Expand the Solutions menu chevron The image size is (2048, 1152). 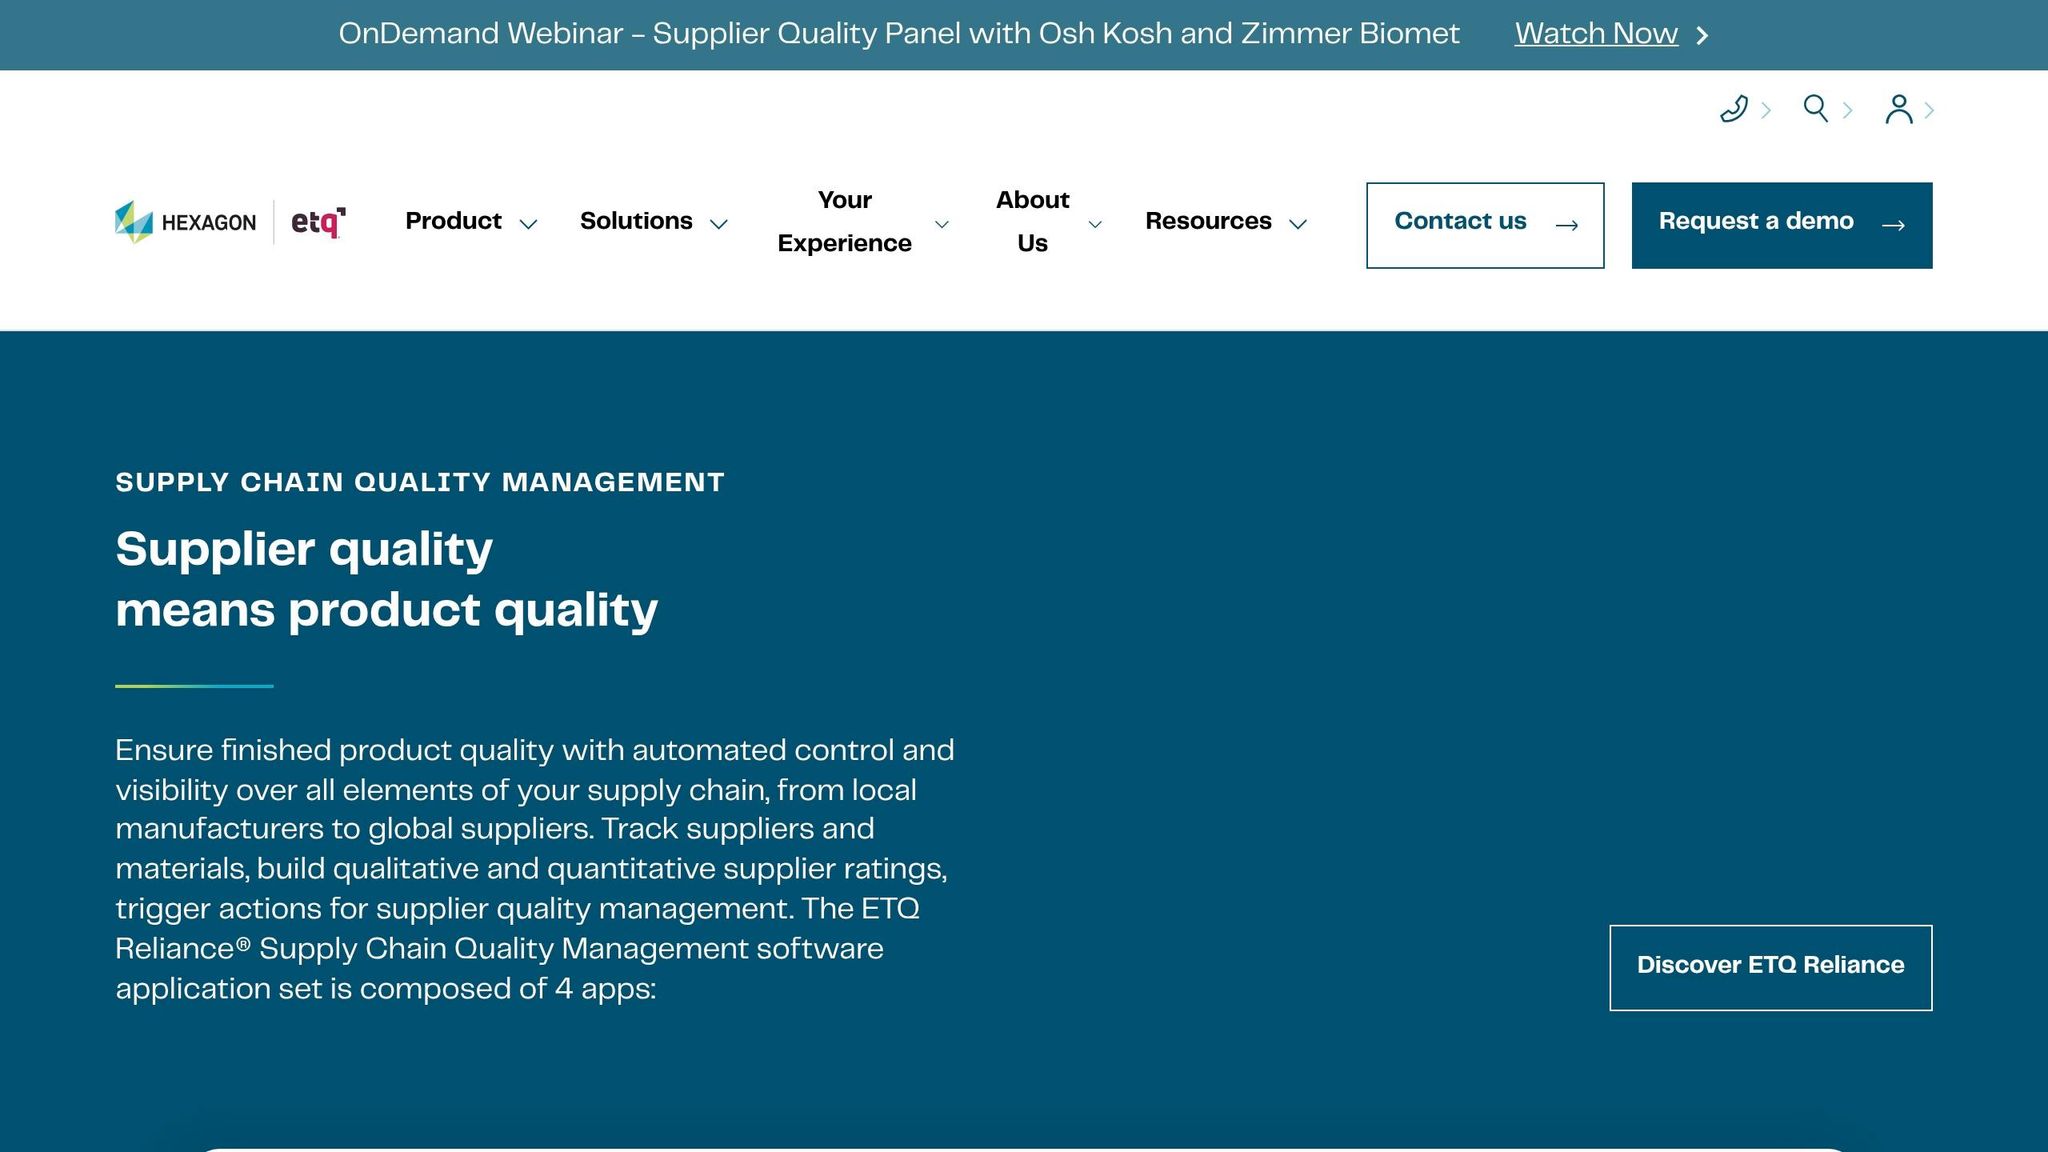click(718, 224)
